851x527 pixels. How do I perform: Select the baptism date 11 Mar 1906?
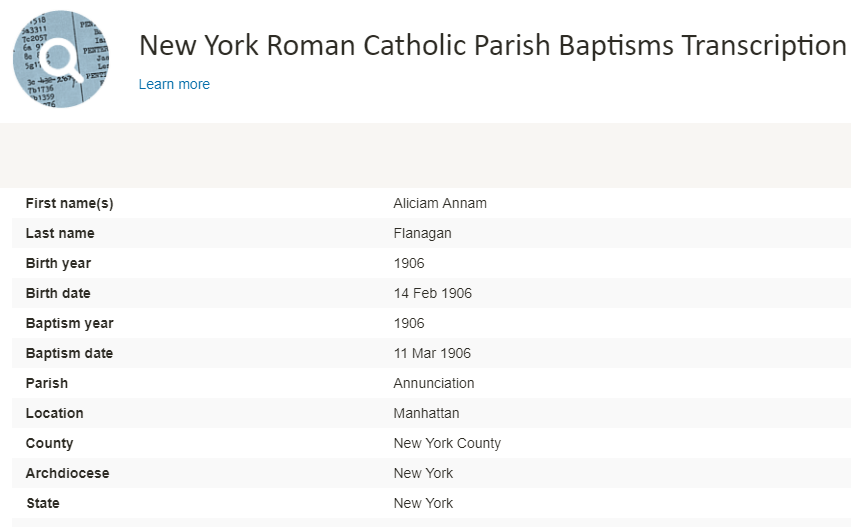[x=432, y=353]
